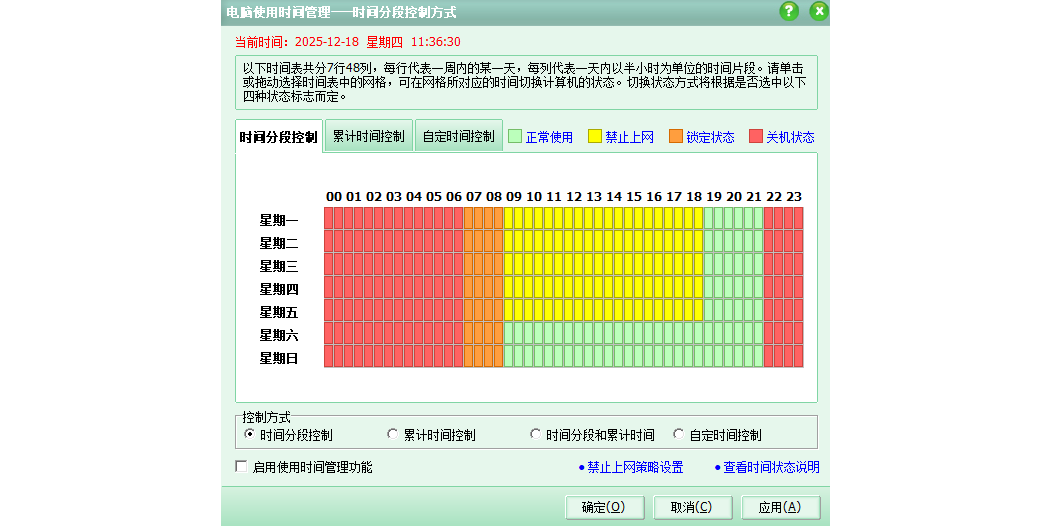Select the red 关机状态 status swatch
1052x526 pixels.
click(x=756, y=137)
